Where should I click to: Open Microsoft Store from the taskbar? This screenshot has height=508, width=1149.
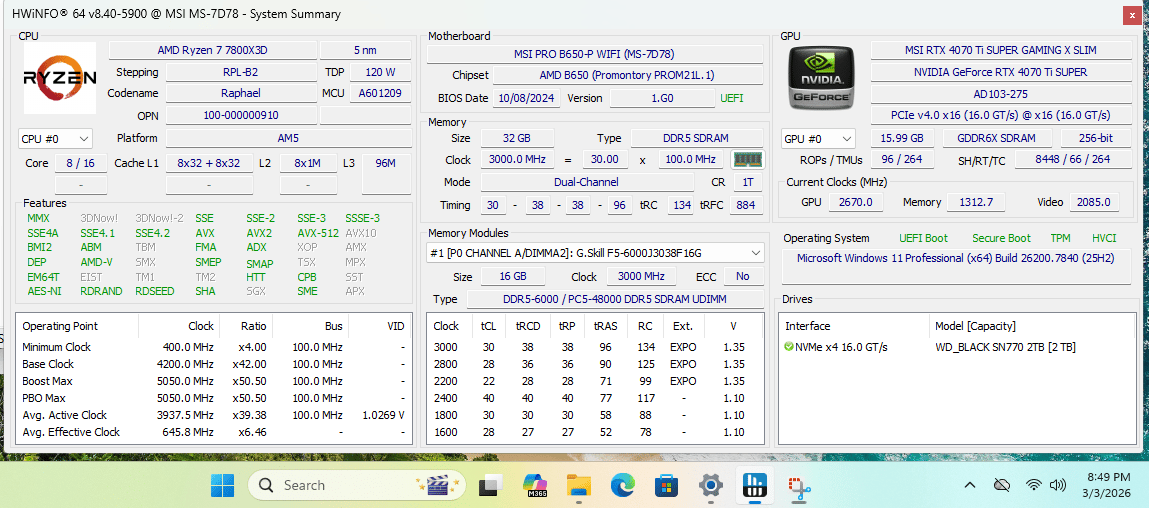(667, 485)
